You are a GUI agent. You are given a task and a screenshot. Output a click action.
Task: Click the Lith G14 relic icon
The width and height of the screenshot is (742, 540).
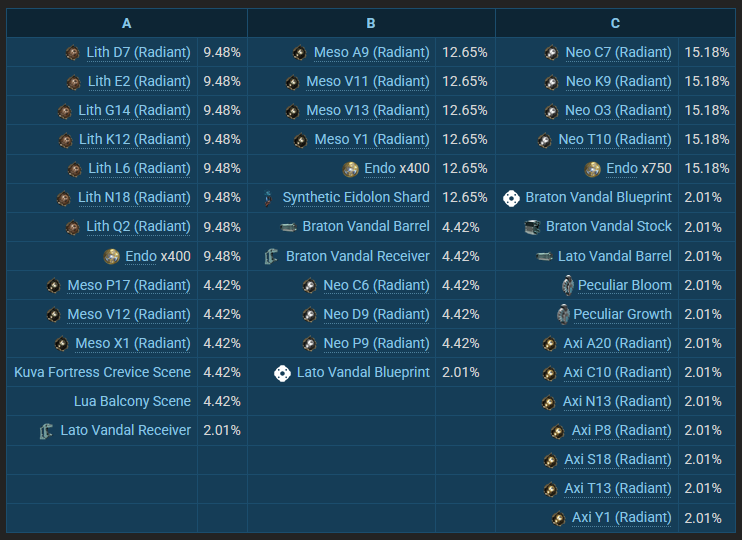(65, 111)
